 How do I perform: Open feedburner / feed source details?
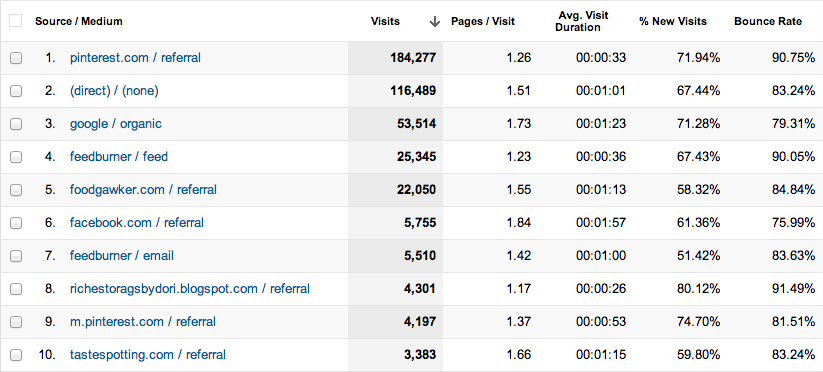119,156
